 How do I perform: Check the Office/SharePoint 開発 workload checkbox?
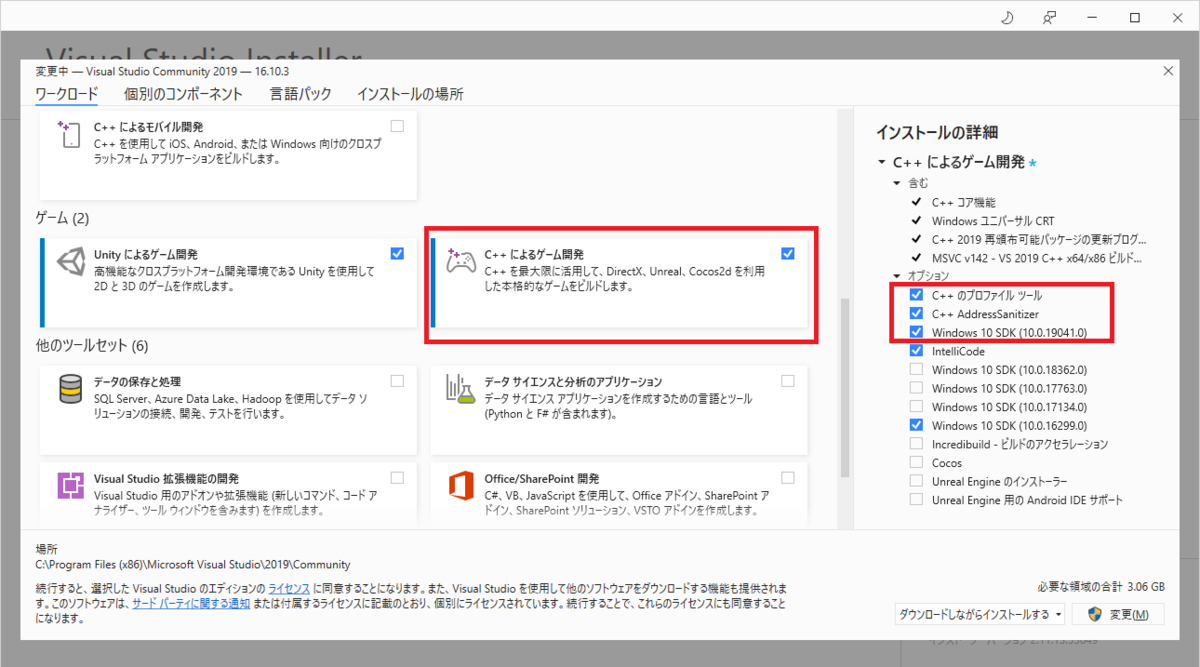click(788, 478)
